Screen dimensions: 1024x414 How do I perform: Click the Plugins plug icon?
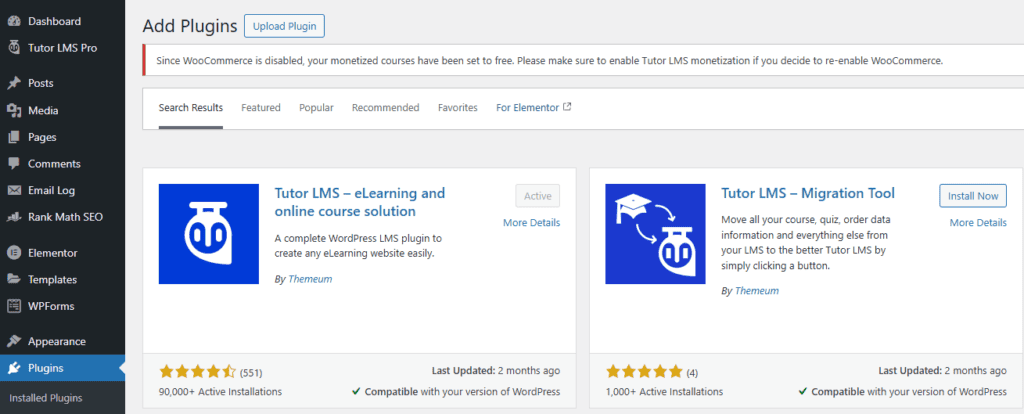click(x=14, y=368)
